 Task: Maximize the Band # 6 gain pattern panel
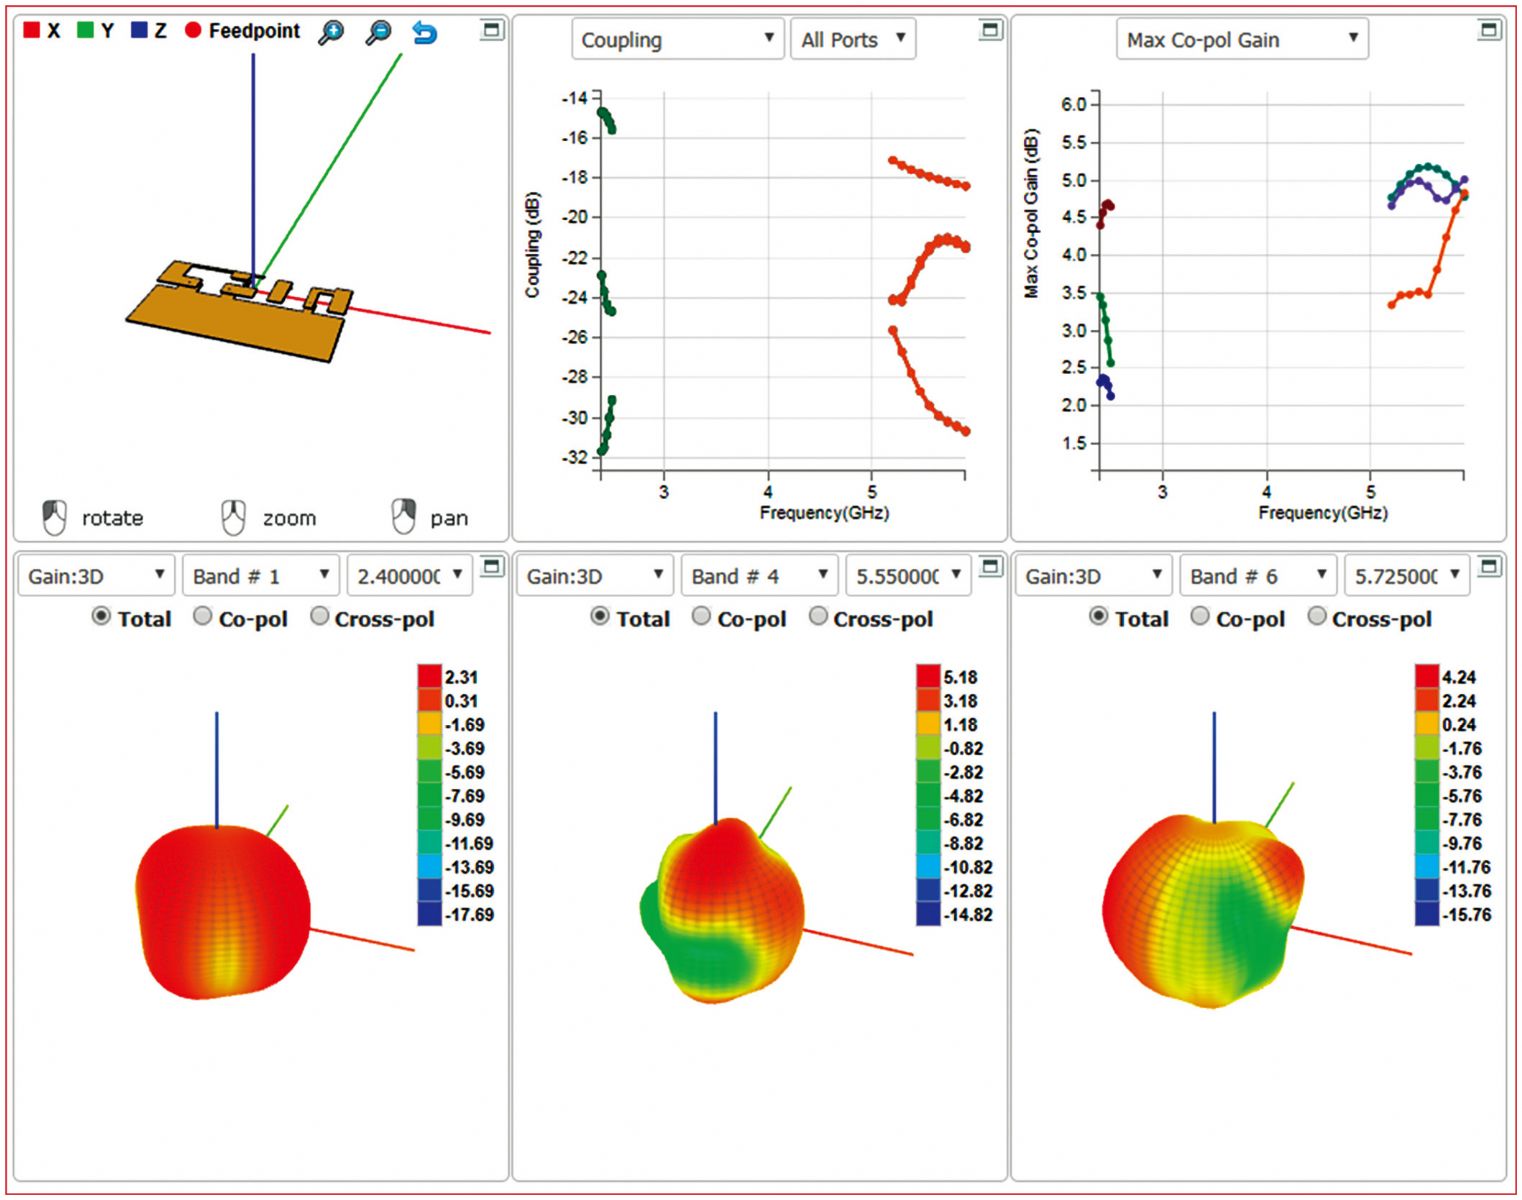click(1489, 567)
